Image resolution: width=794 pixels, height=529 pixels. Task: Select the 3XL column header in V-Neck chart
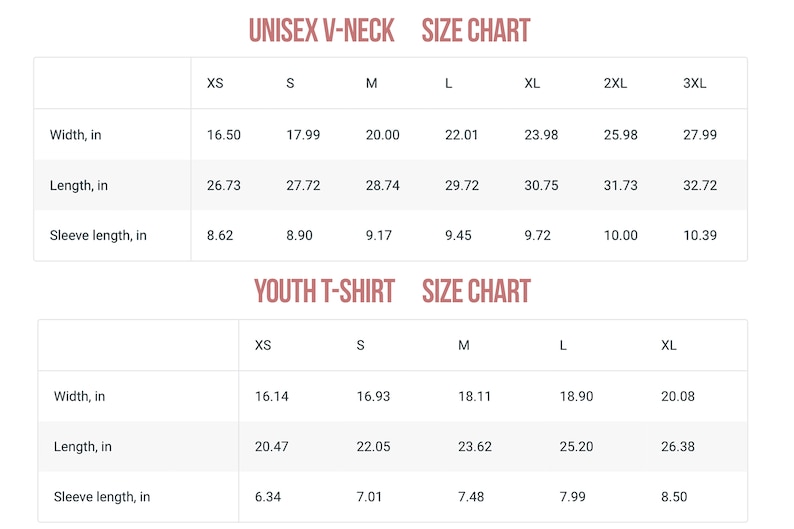click(x=695, y=83)
